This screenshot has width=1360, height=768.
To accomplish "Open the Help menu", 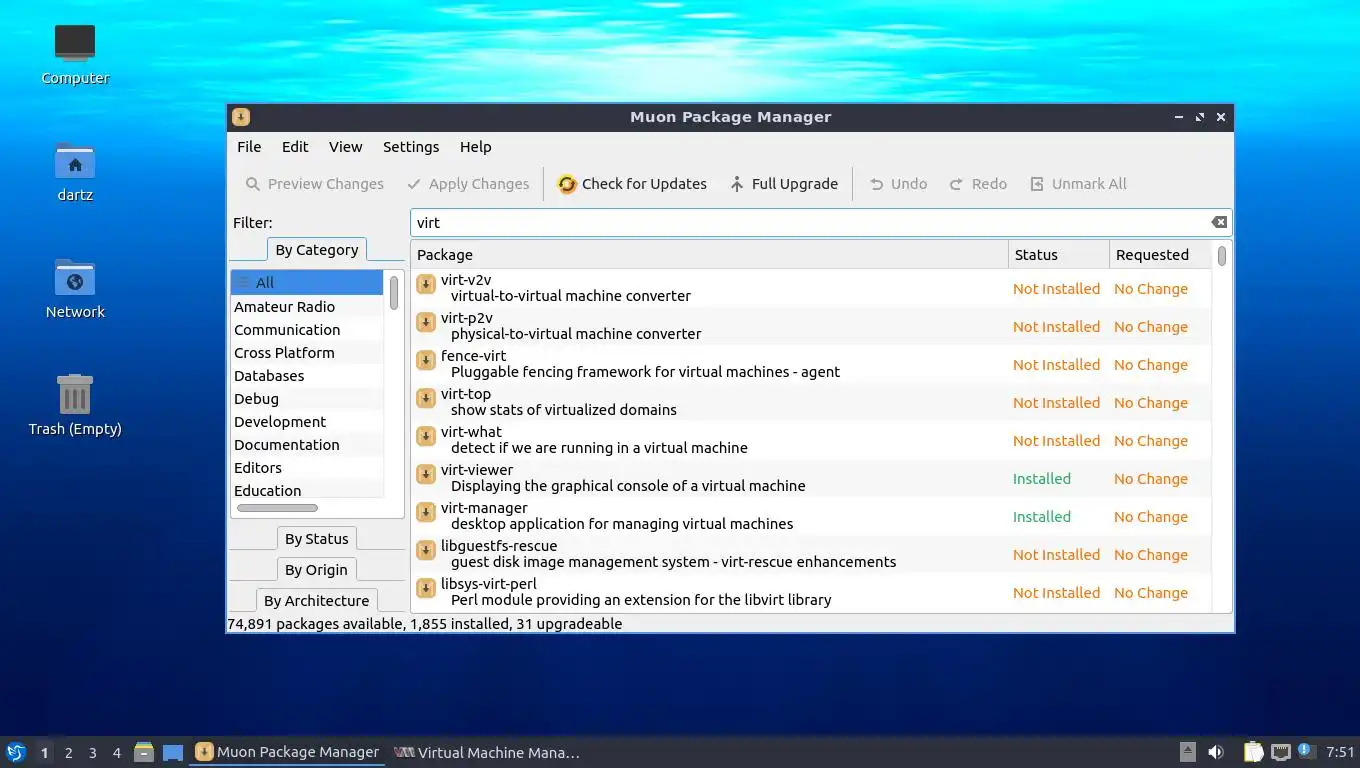I will [x=476, y=147].
